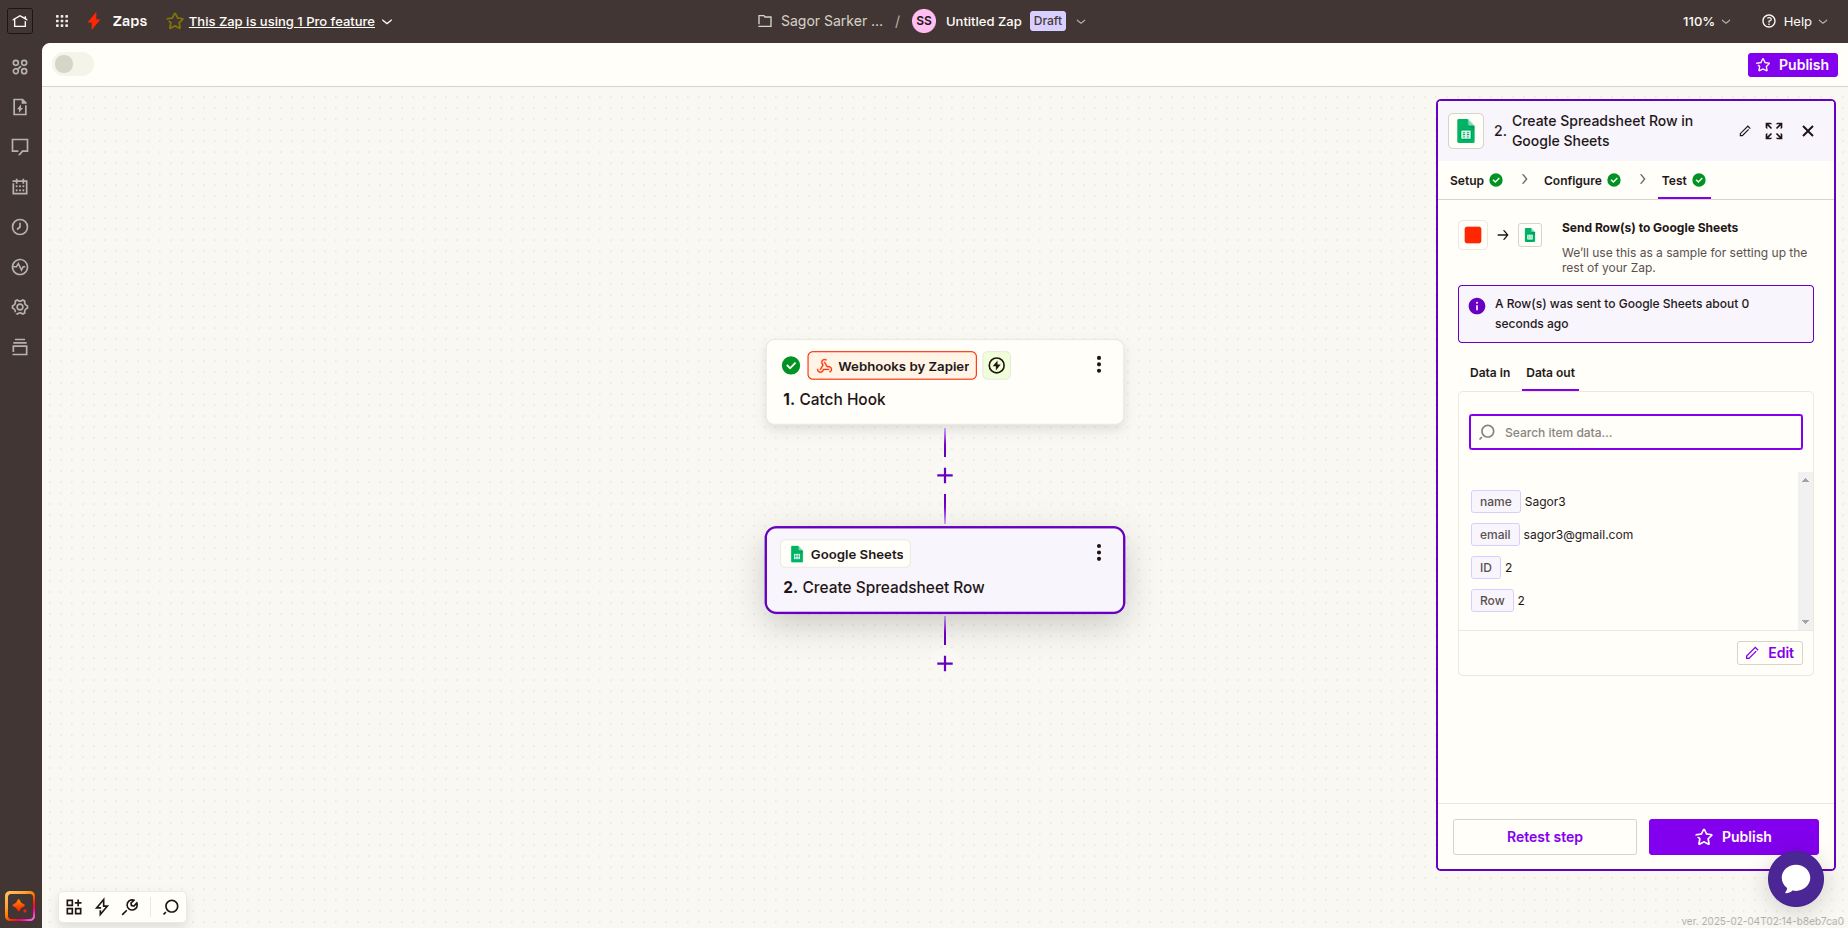Close the step editor panel
Image resolution: width=1848 pixels, height=928 pixels.
[x=1808, y=131]
